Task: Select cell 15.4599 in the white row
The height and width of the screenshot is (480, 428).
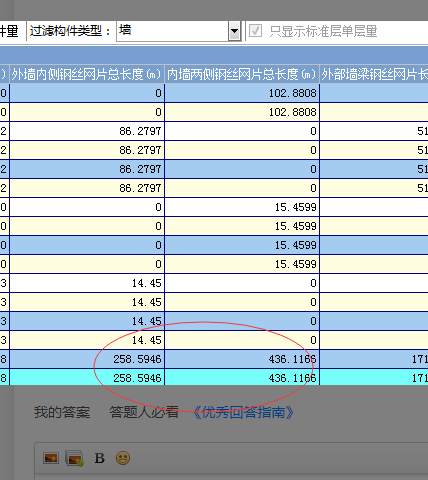Action: click(x=242, y=207)
